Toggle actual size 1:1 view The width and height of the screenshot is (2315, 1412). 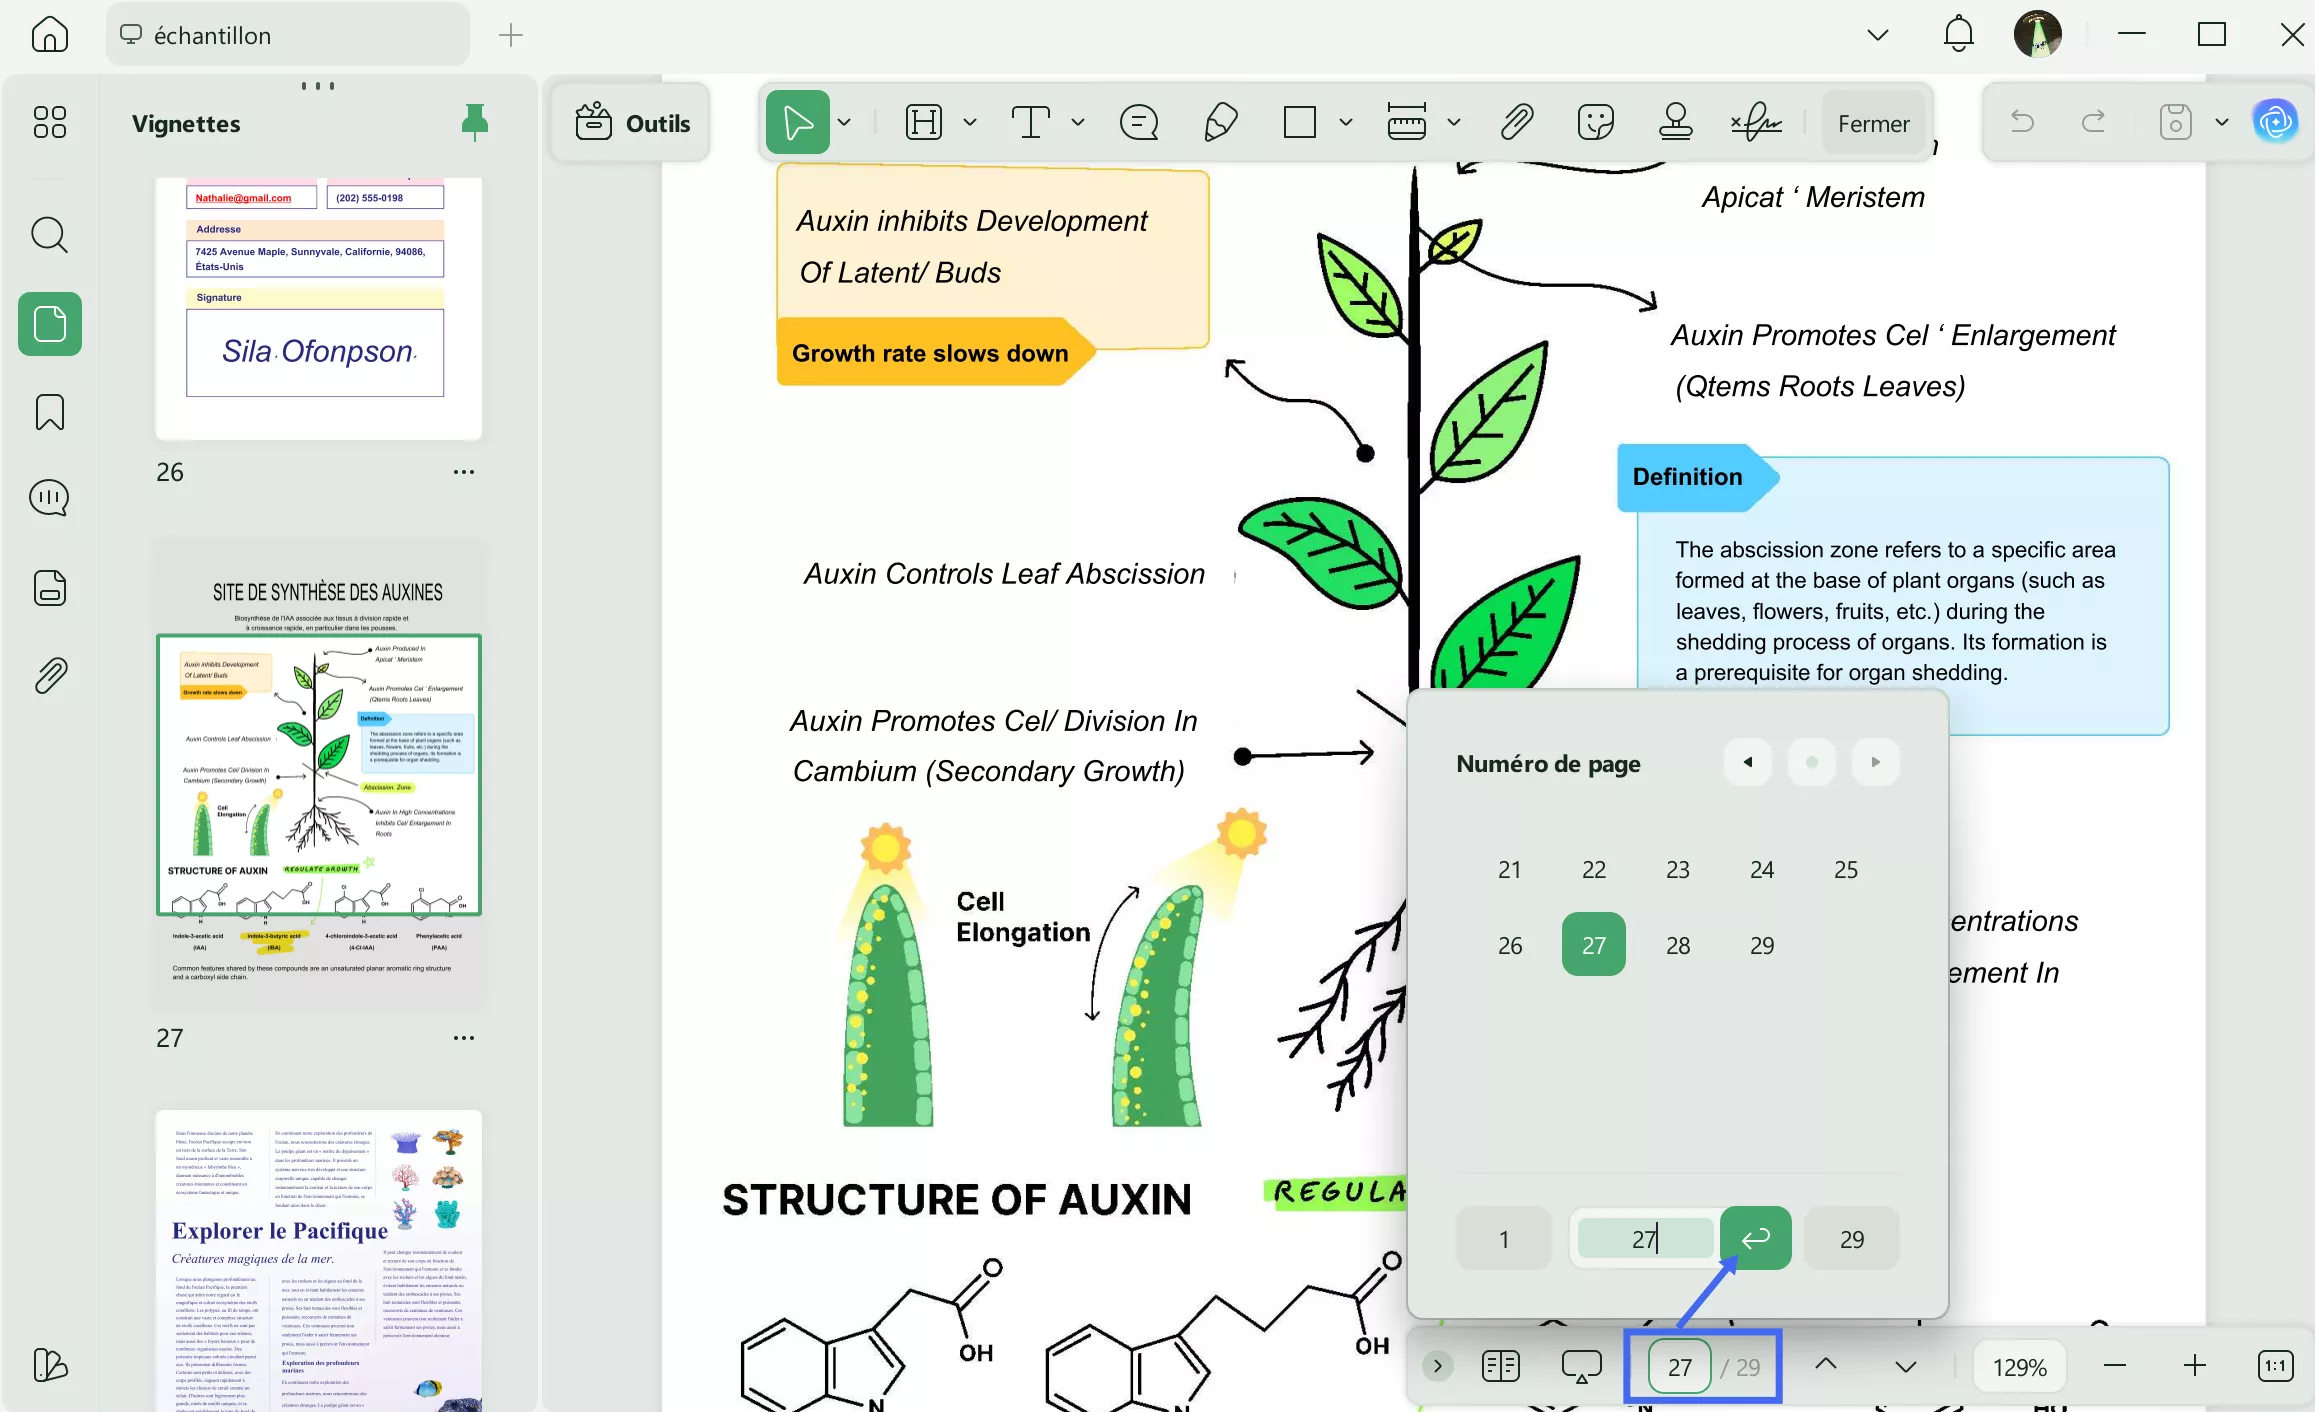(x=2275, y=1365)
